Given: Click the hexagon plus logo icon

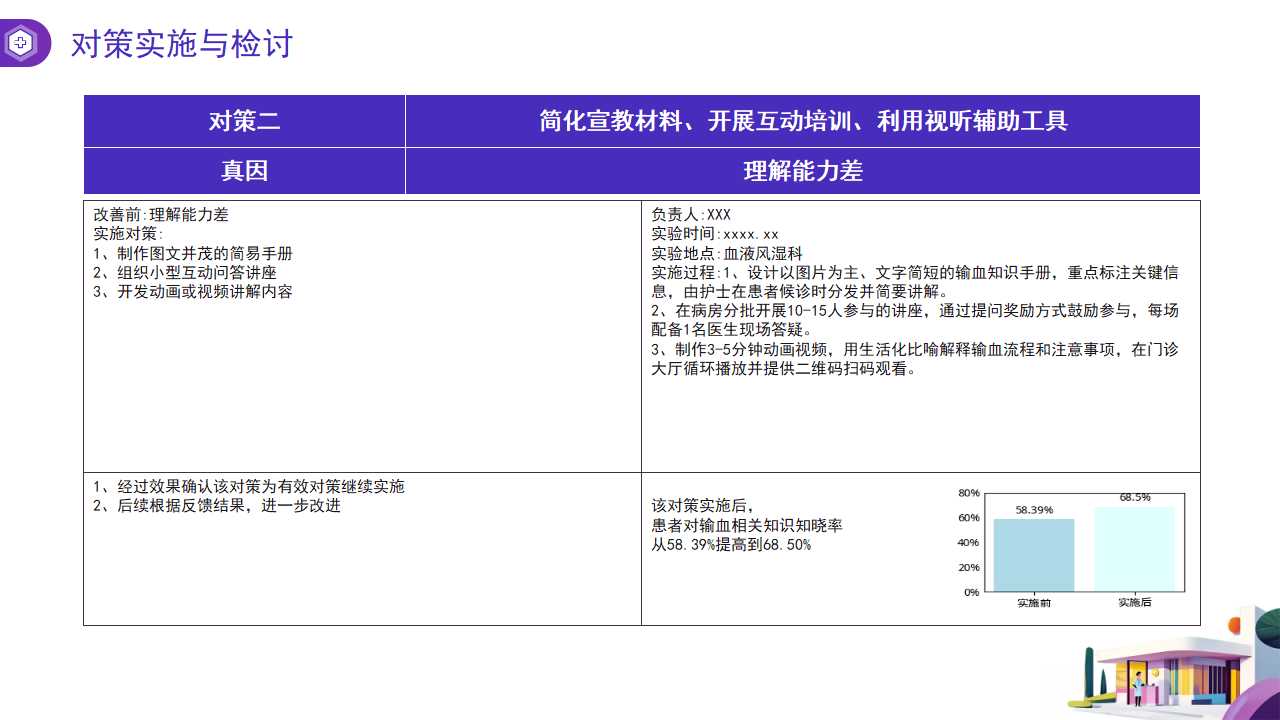Looking at the screenshot, I should pos(20,43).
